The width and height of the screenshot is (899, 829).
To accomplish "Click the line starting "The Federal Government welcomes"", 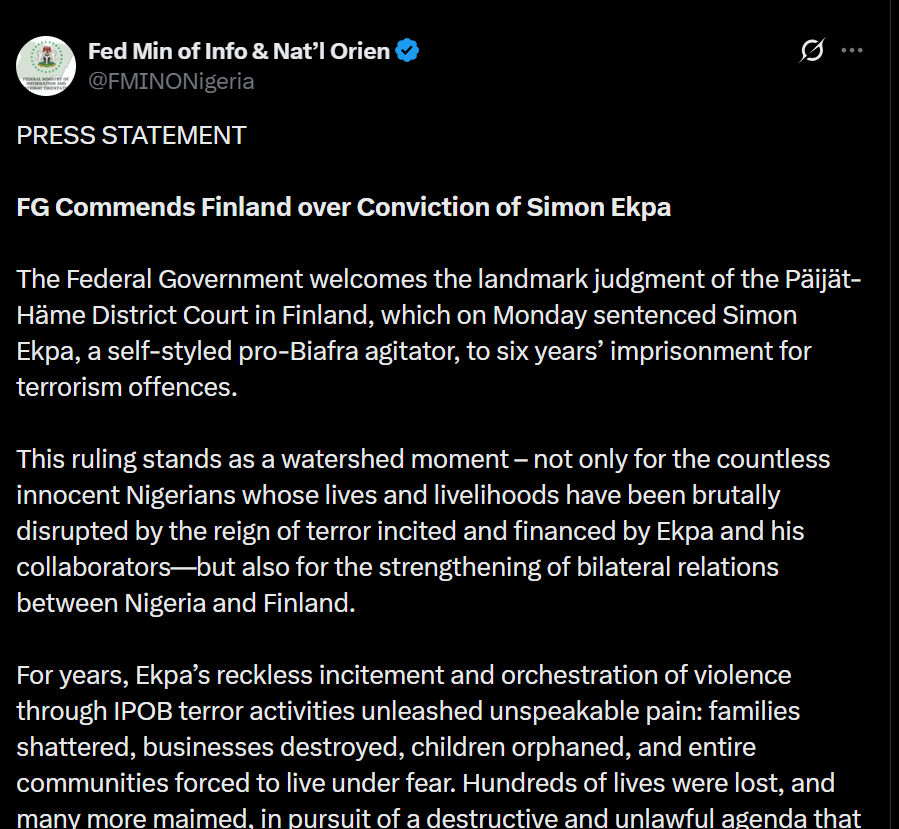I will 438,280.
